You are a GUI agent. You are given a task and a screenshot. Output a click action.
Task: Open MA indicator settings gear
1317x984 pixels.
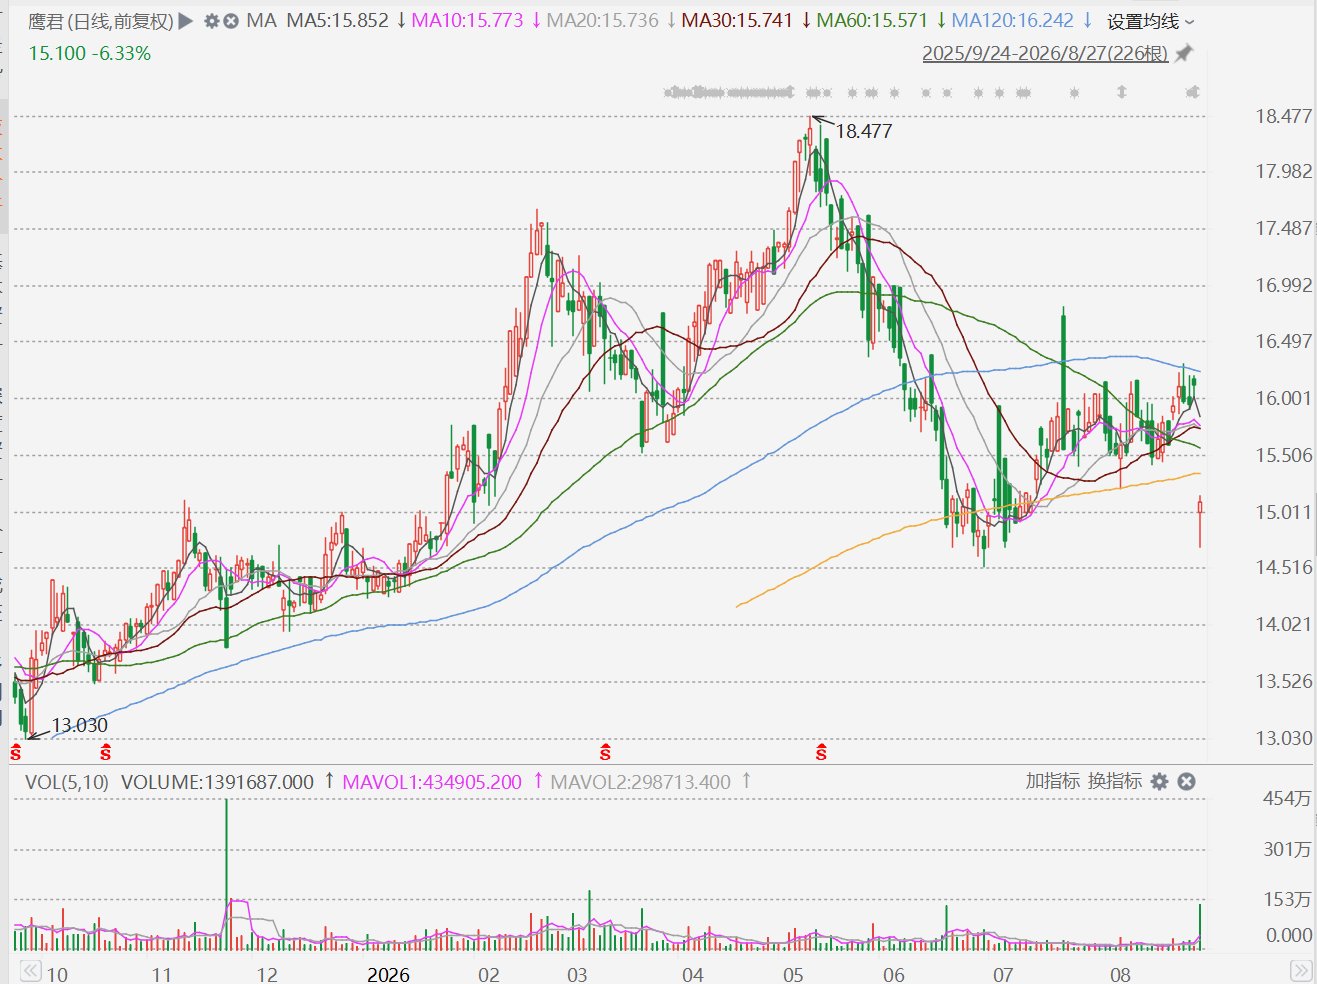tap(212, 20)
